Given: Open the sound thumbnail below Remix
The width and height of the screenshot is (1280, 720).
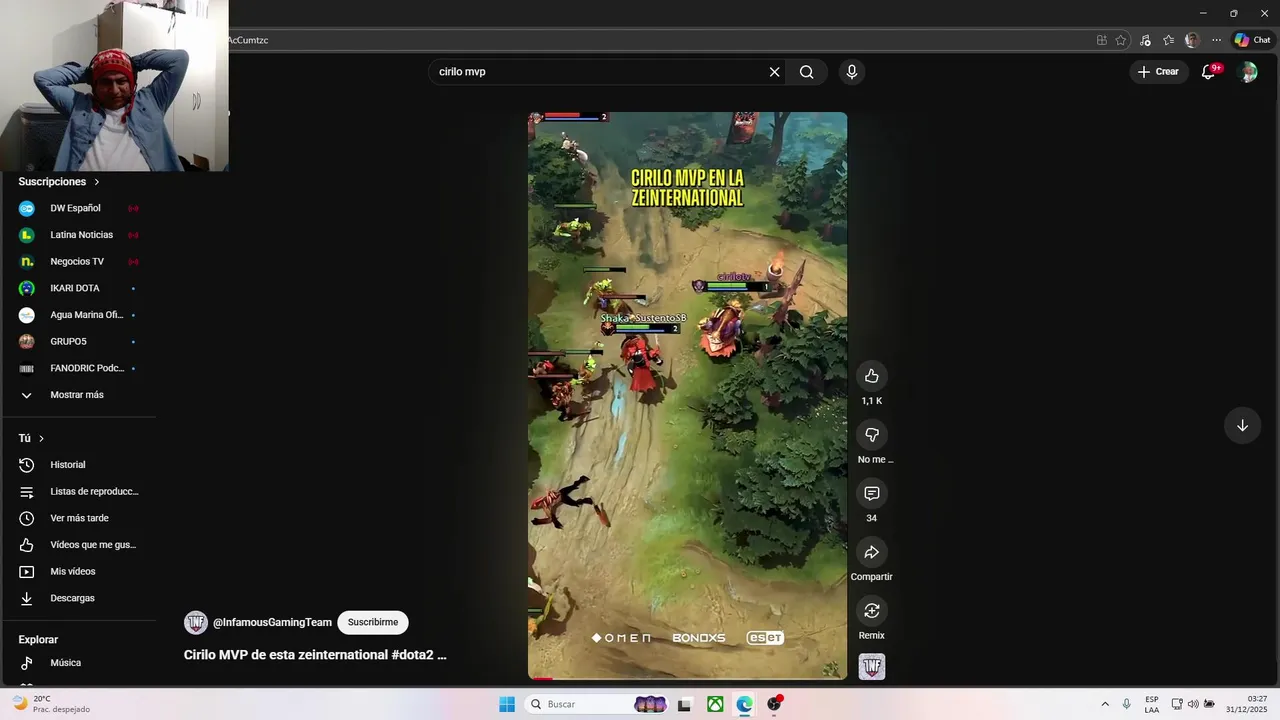Looking at the screenshot, I should pyautogui.click(x=872, y=666).
